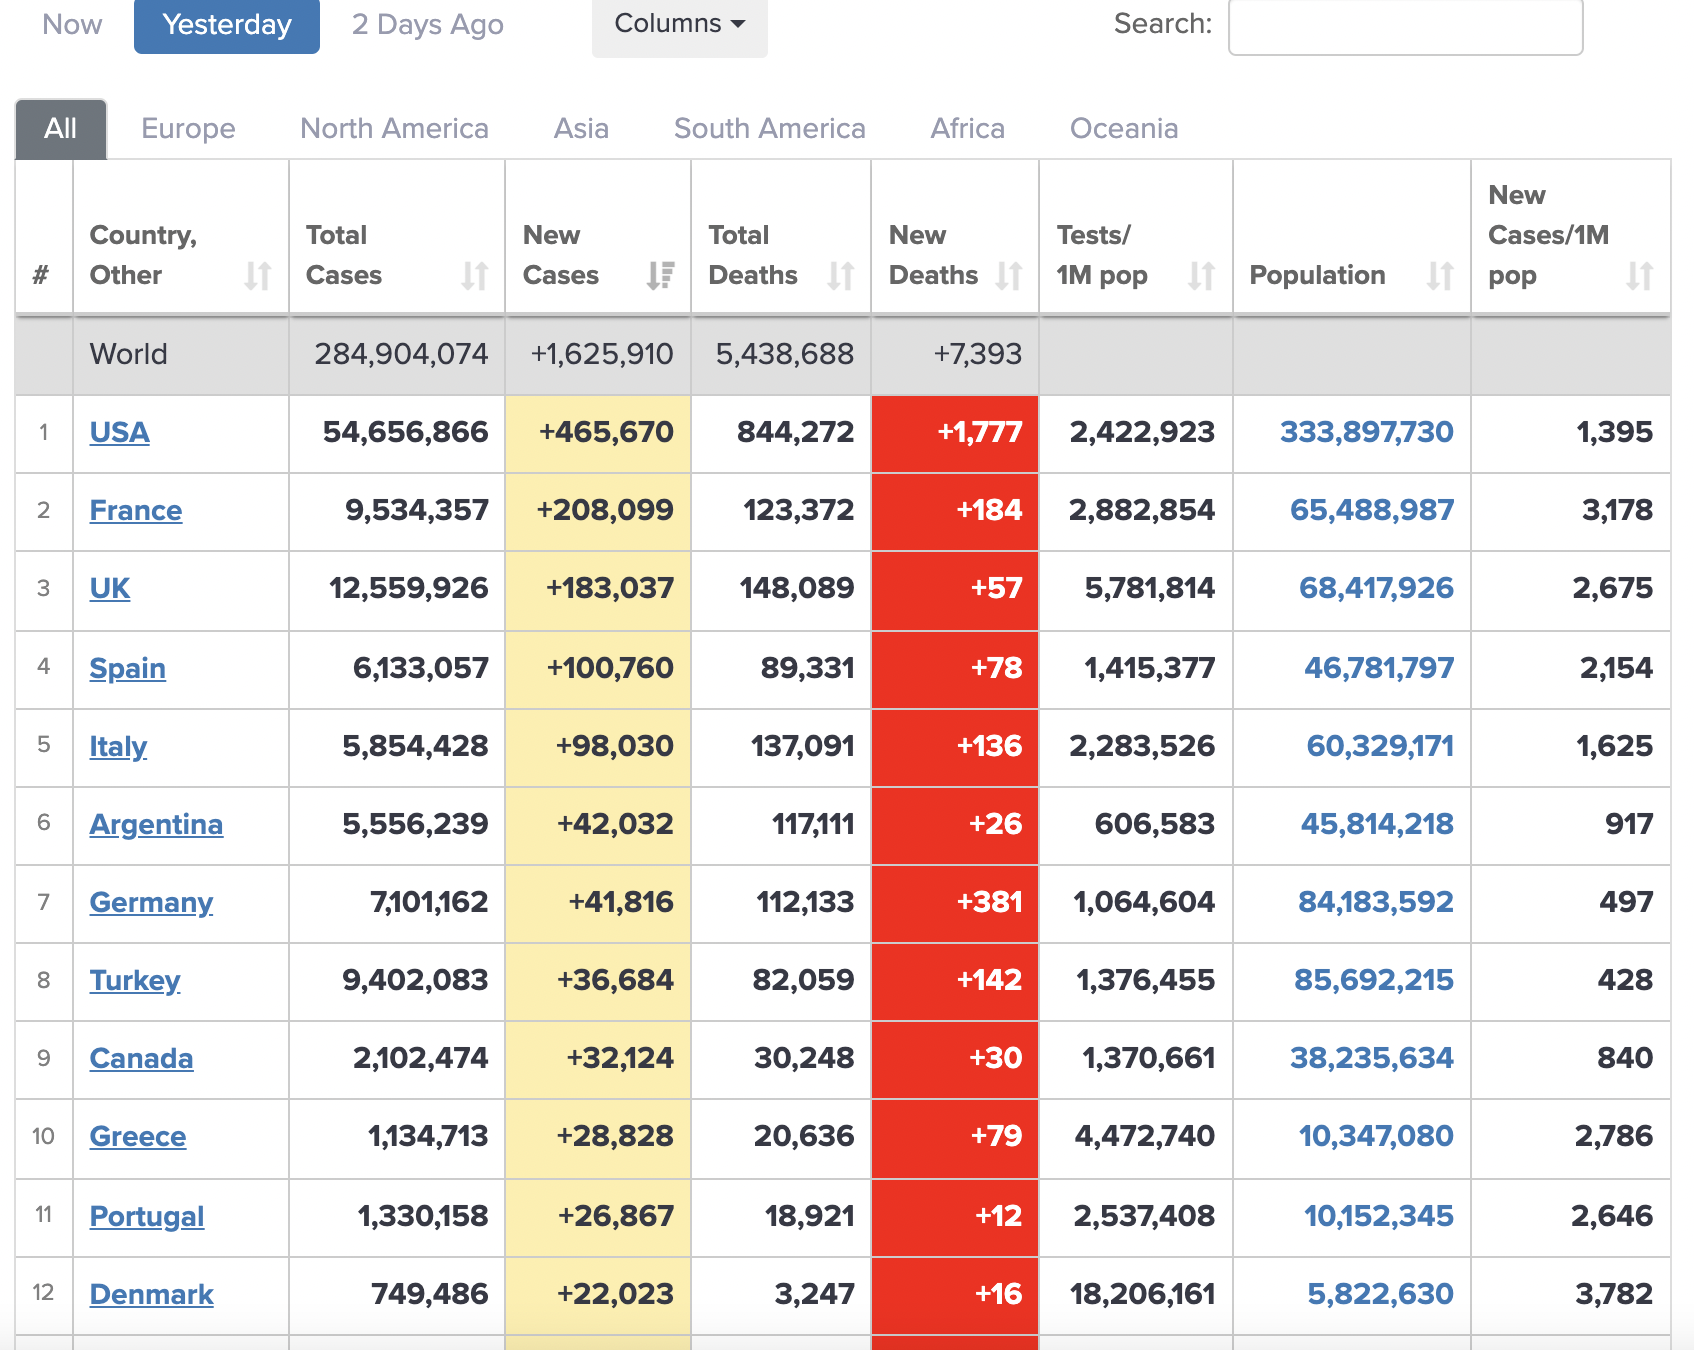Select the All continents tab
Screen dimensions: 1694x1350
61,129
